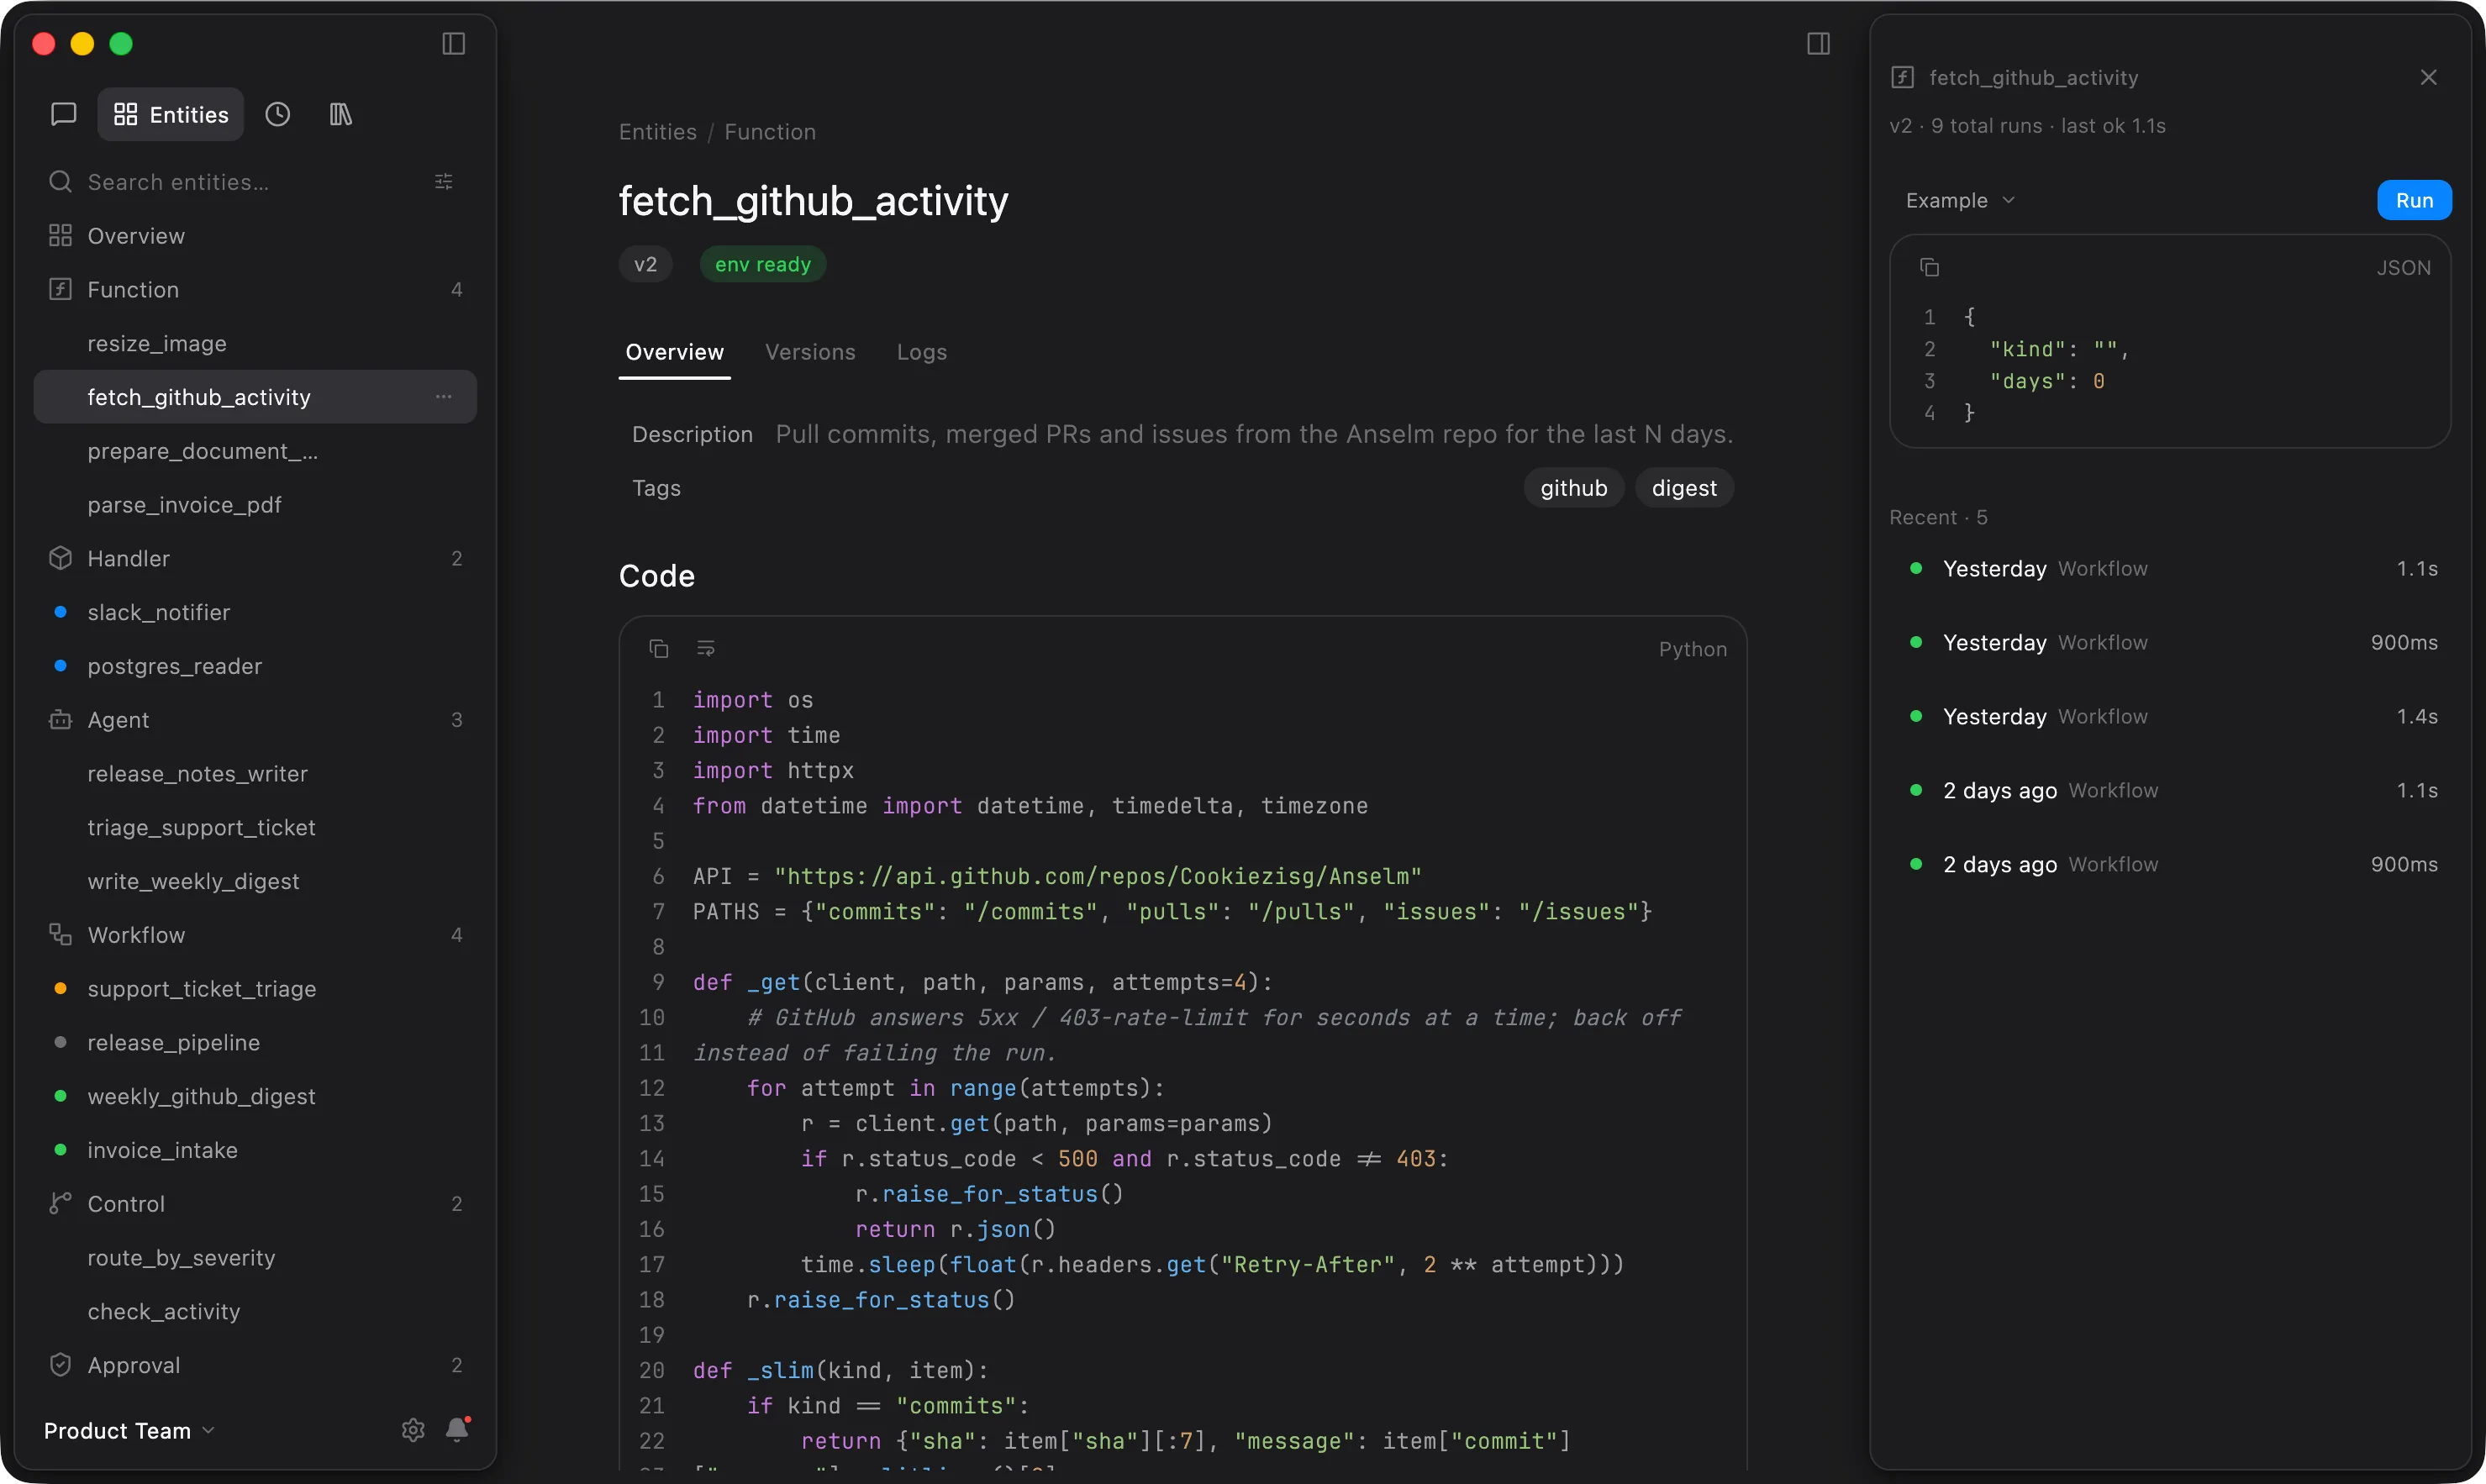This screenshot has height=1484, width=2486.
Task: Select prepare_document_… function
Action: coord(255,451)
